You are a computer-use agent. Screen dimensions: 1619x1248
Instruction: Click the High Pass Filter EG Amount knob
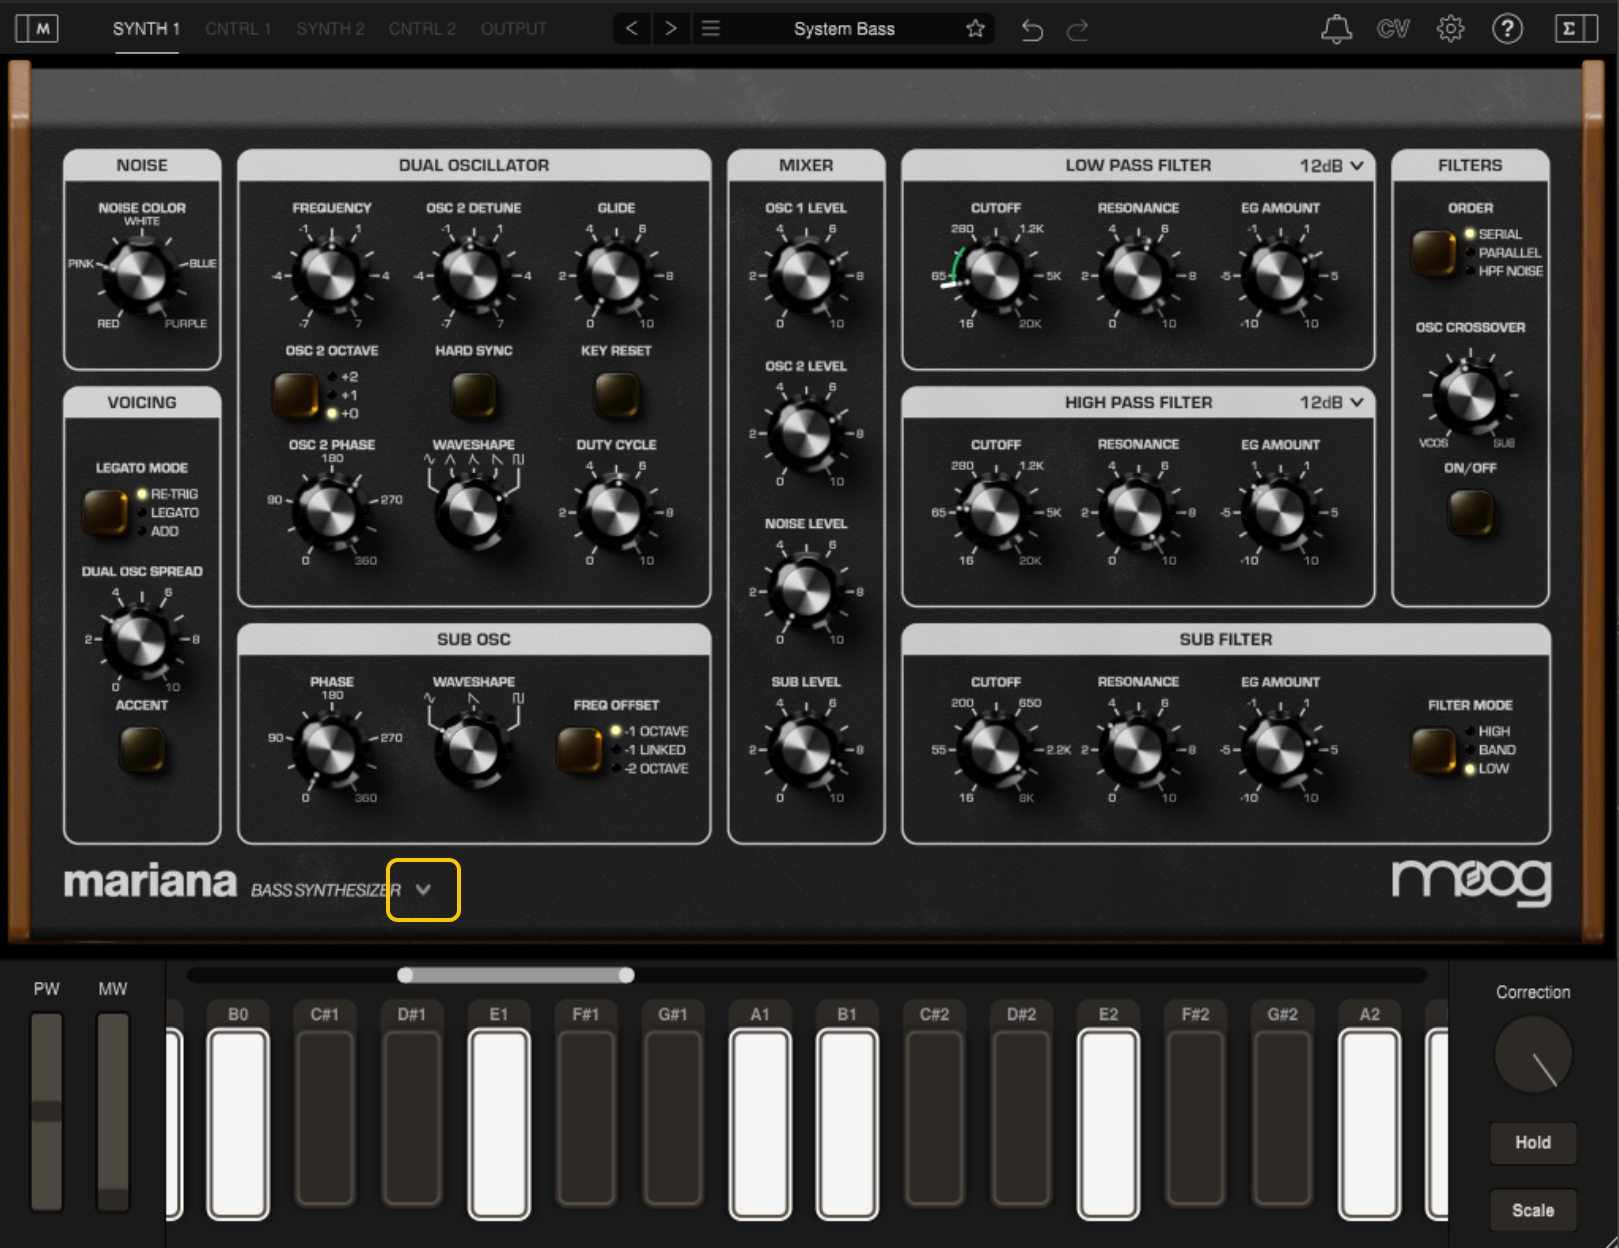click(1279, 512)
